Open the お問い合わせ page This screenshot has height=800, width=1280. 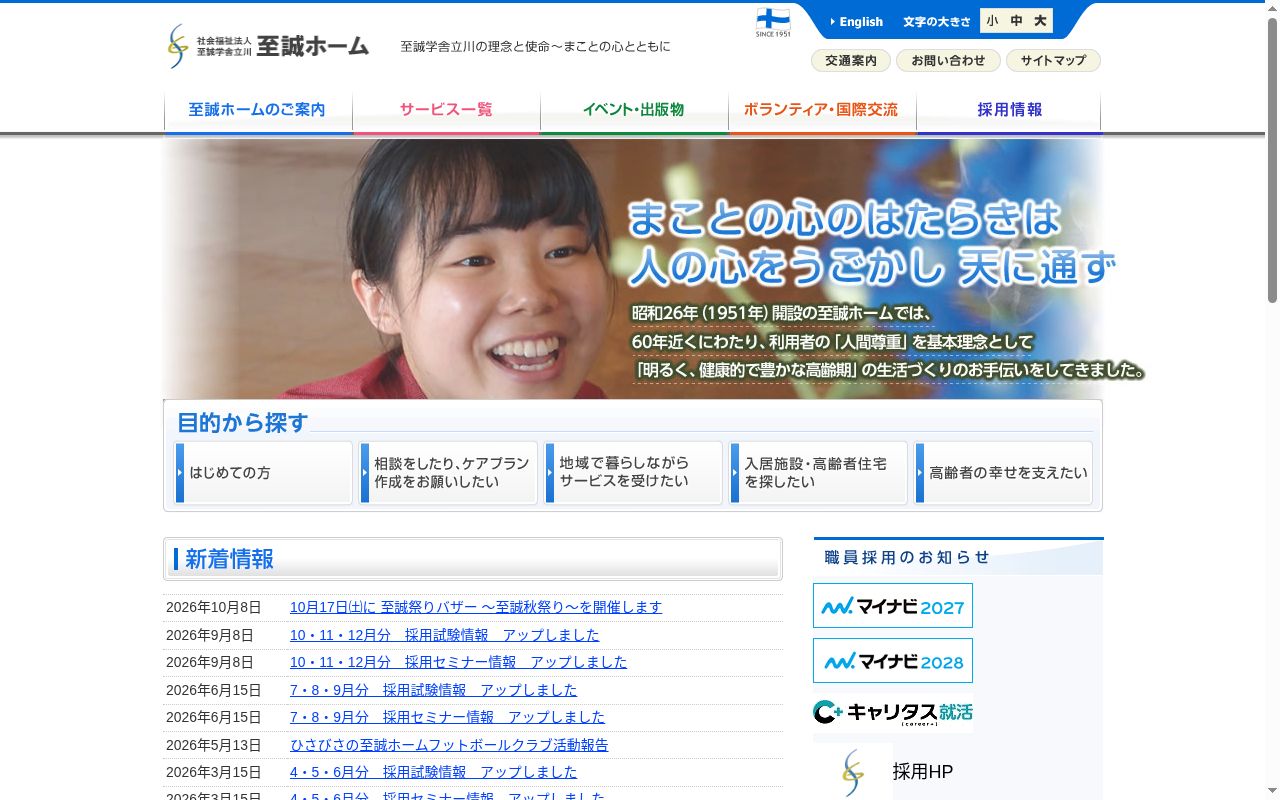948,61
